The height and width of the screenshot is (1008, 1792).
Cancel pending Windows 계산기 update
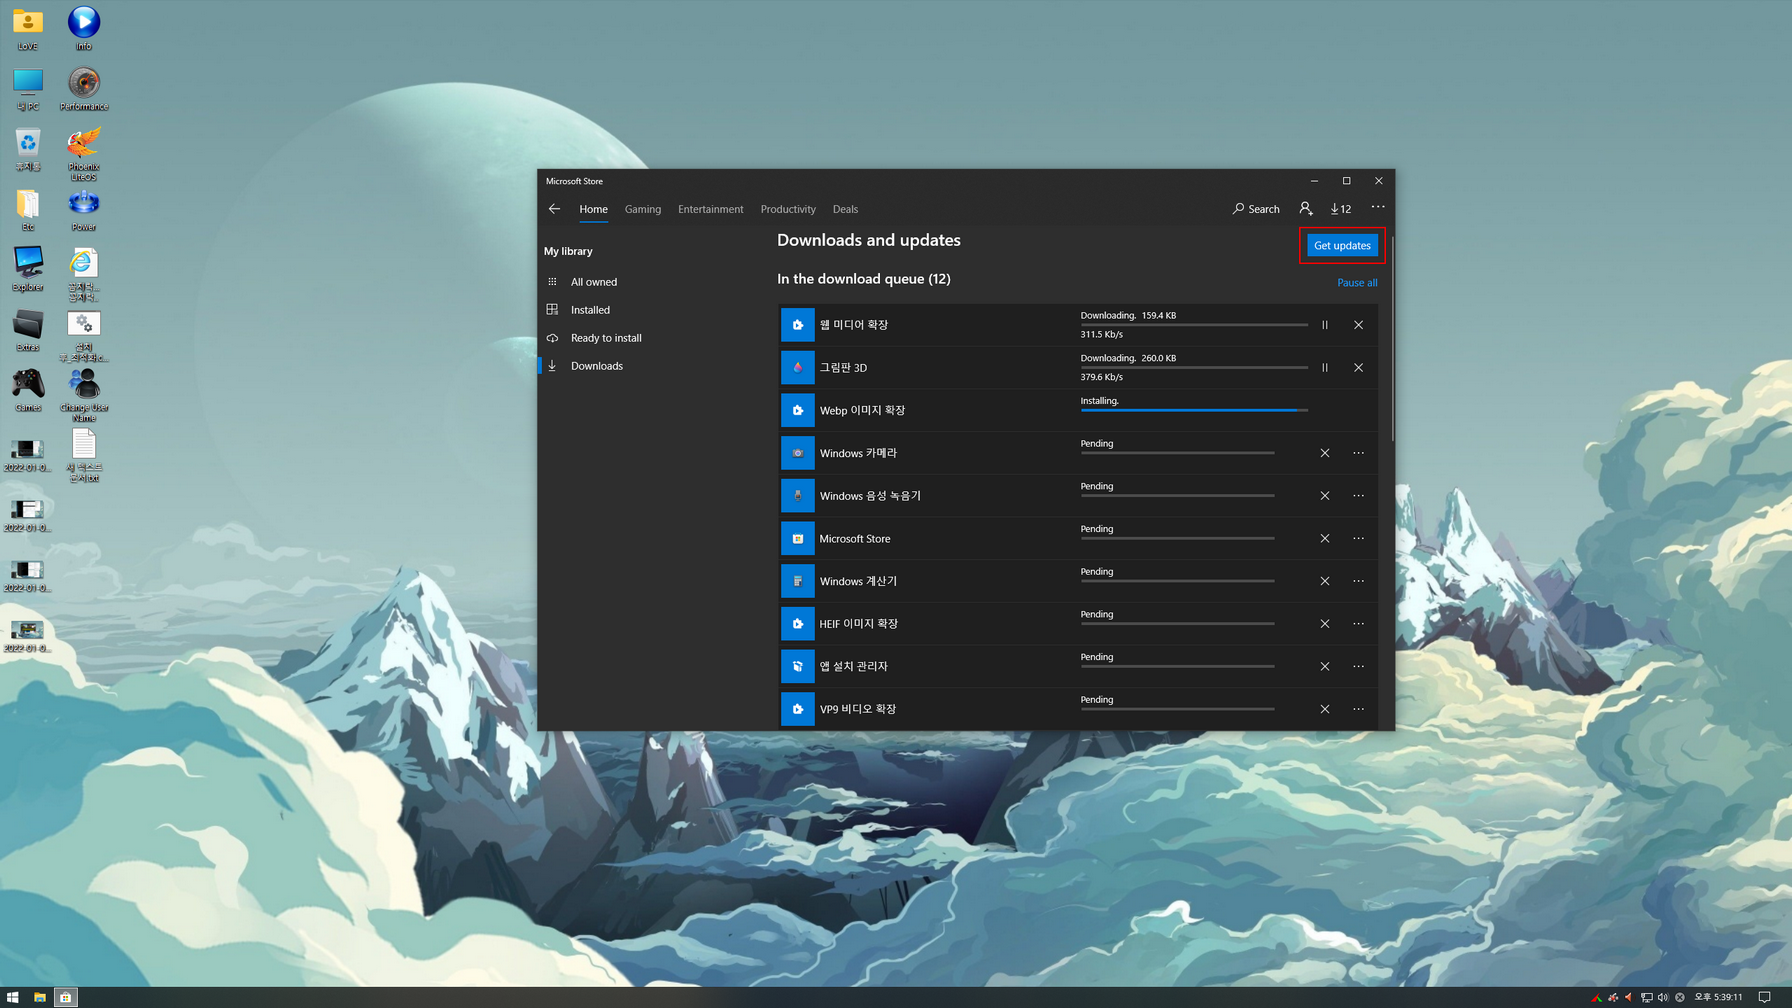pos(1325,581)
